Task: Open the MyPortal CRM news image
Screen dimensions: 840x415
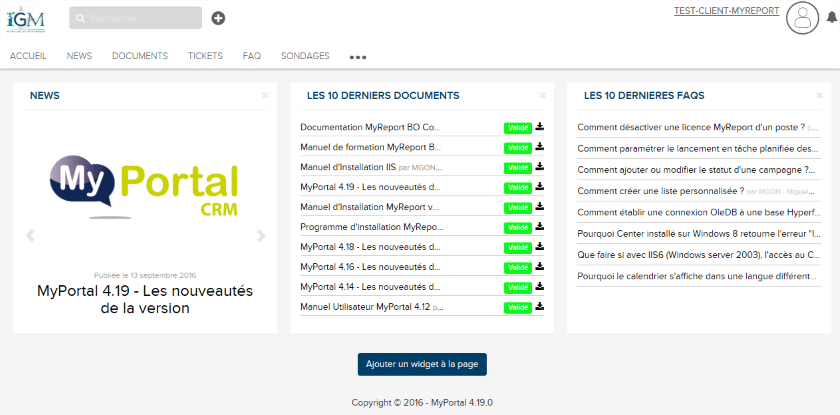Action: coord(145,186)
